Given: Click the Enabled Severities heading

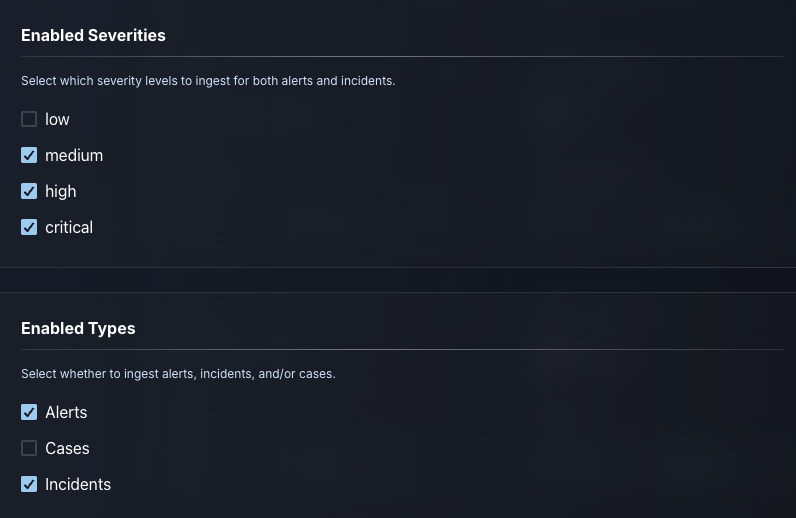Looking at the screenshot, I should tap(93, 35).
